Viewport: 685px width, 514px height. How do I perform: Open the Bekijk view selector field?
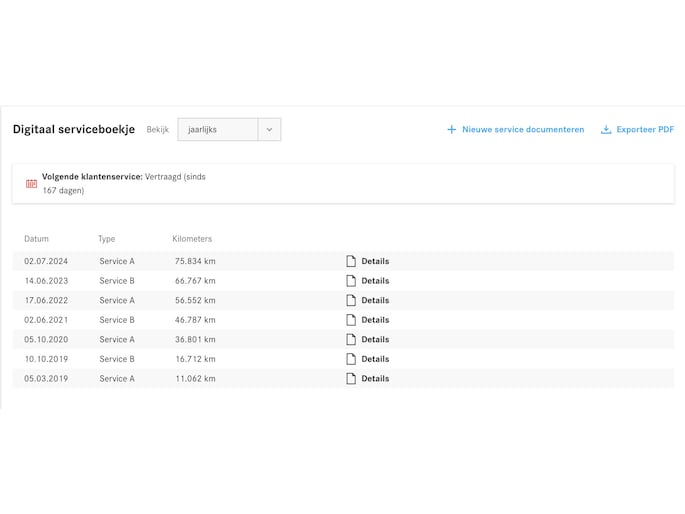(x=218, y=130)
